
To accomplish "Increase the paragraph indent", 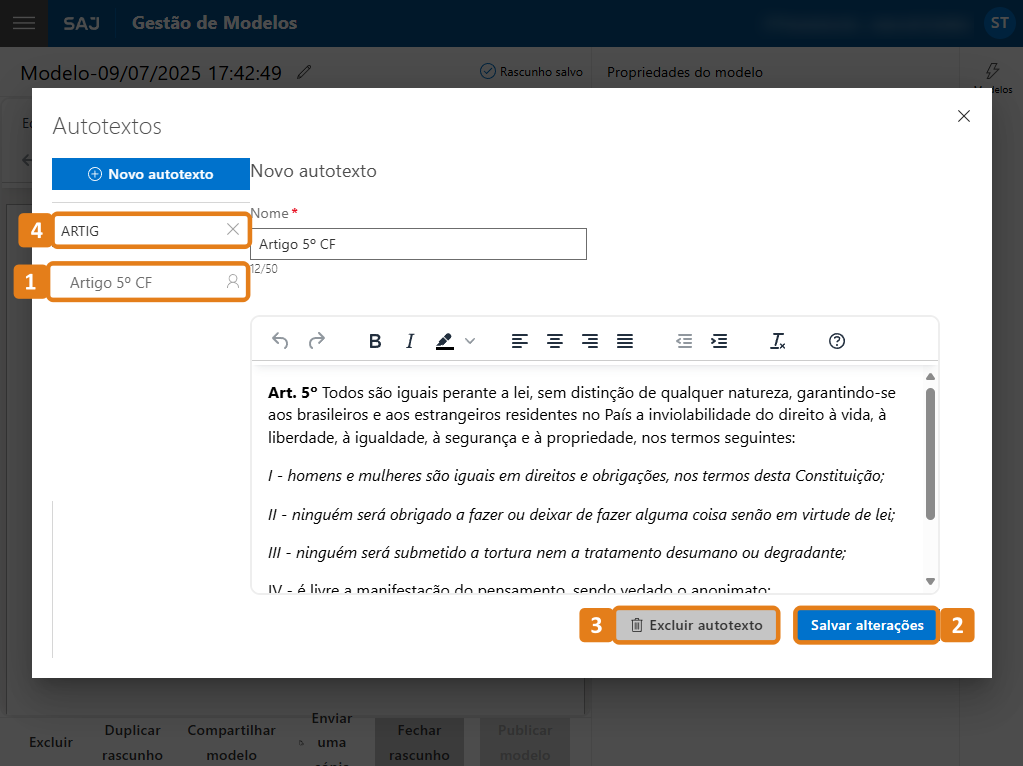I will 719,341.
